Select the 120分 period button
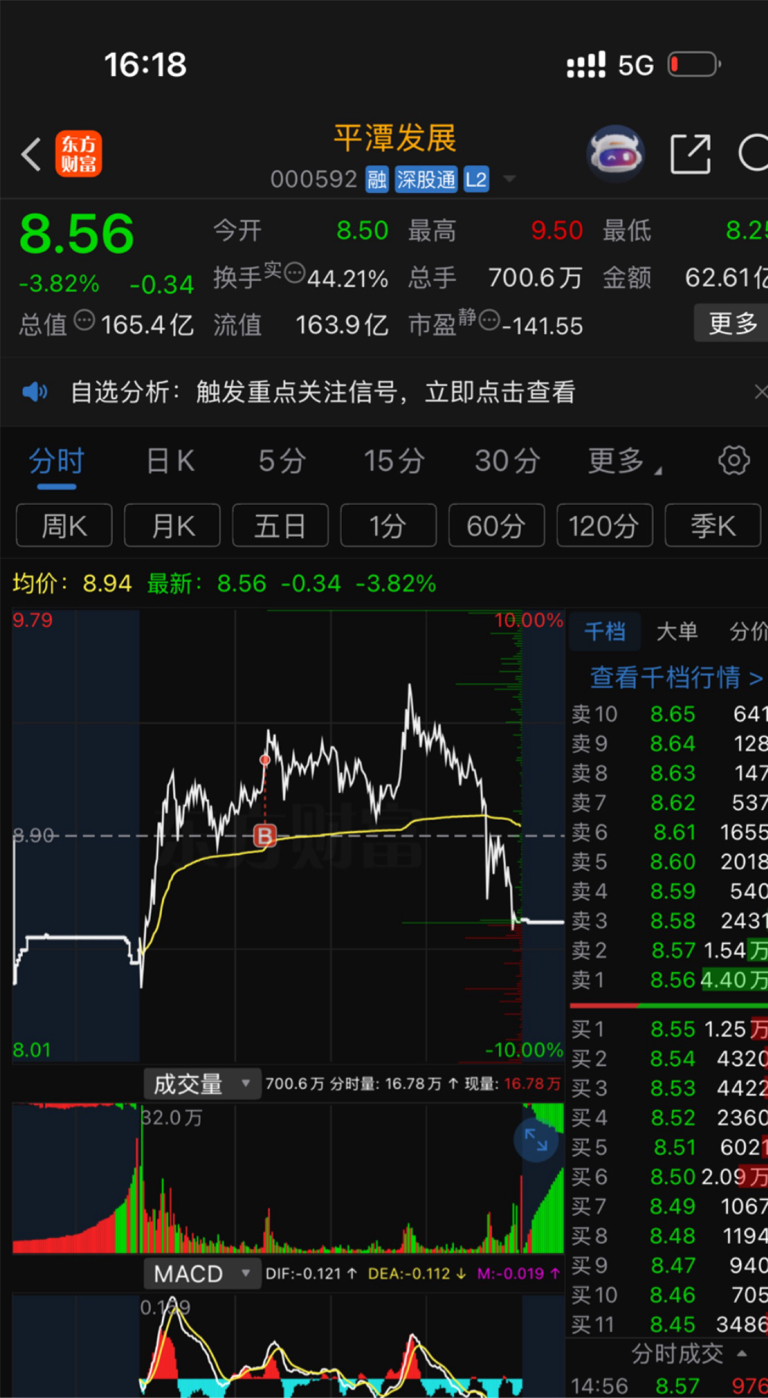The height and width of the screenshot is (1398, 768). (604, 526)
